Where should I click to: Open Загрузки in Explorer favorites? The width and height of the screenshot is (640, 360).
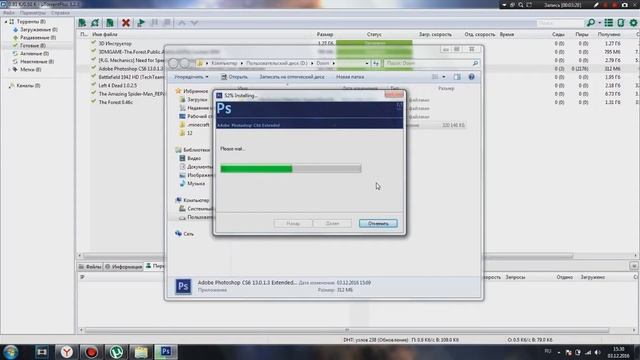pyautogui.click(x=197, y=99)
